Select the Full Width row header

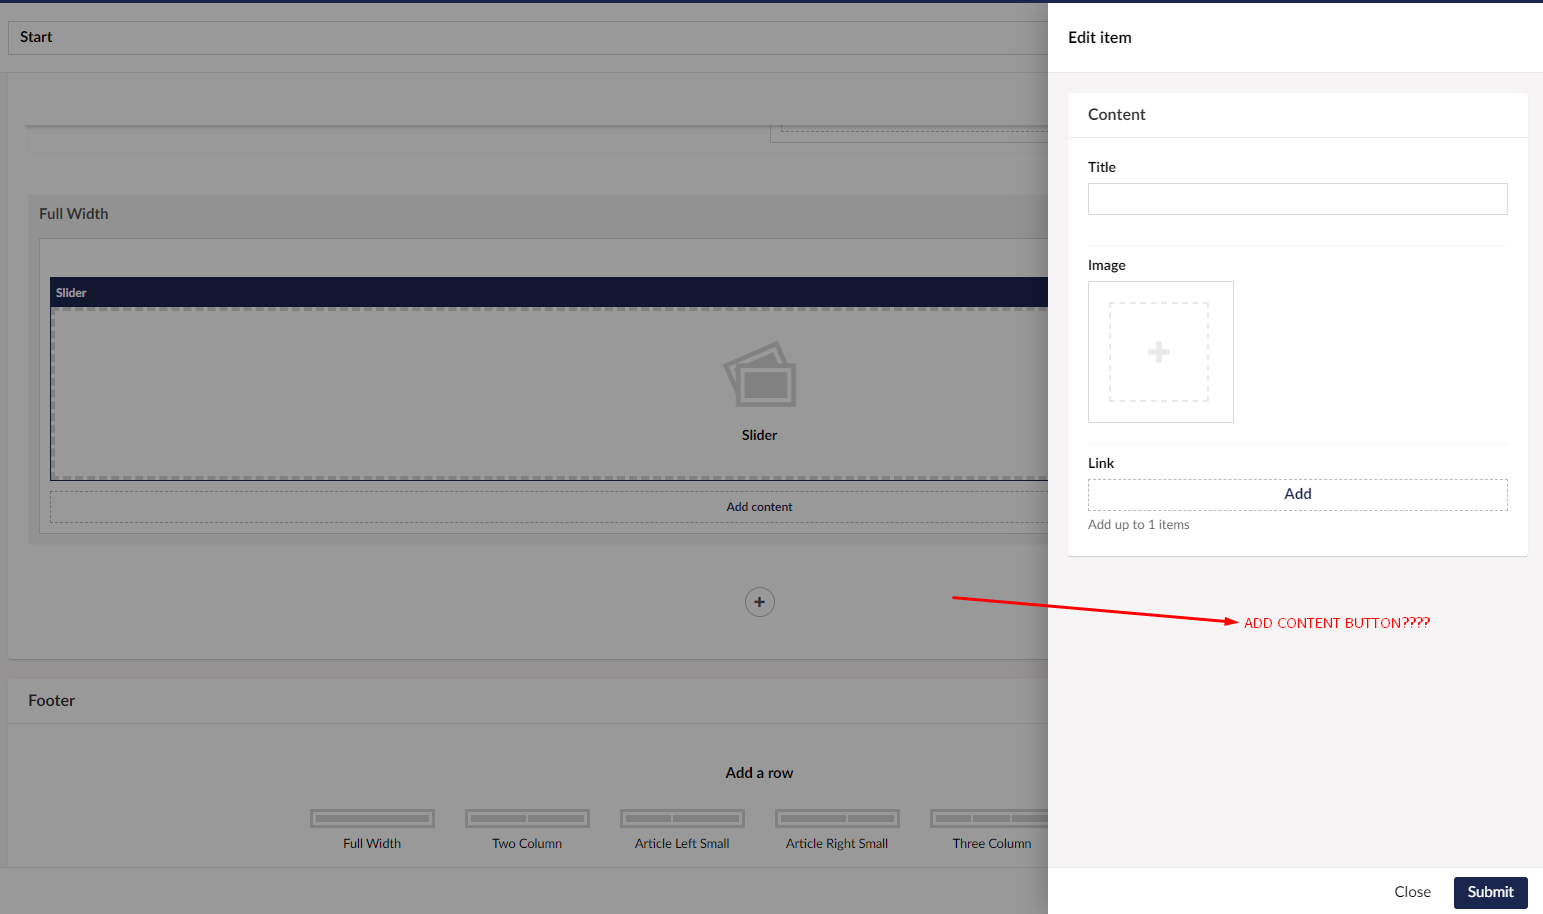coord(74,214)
